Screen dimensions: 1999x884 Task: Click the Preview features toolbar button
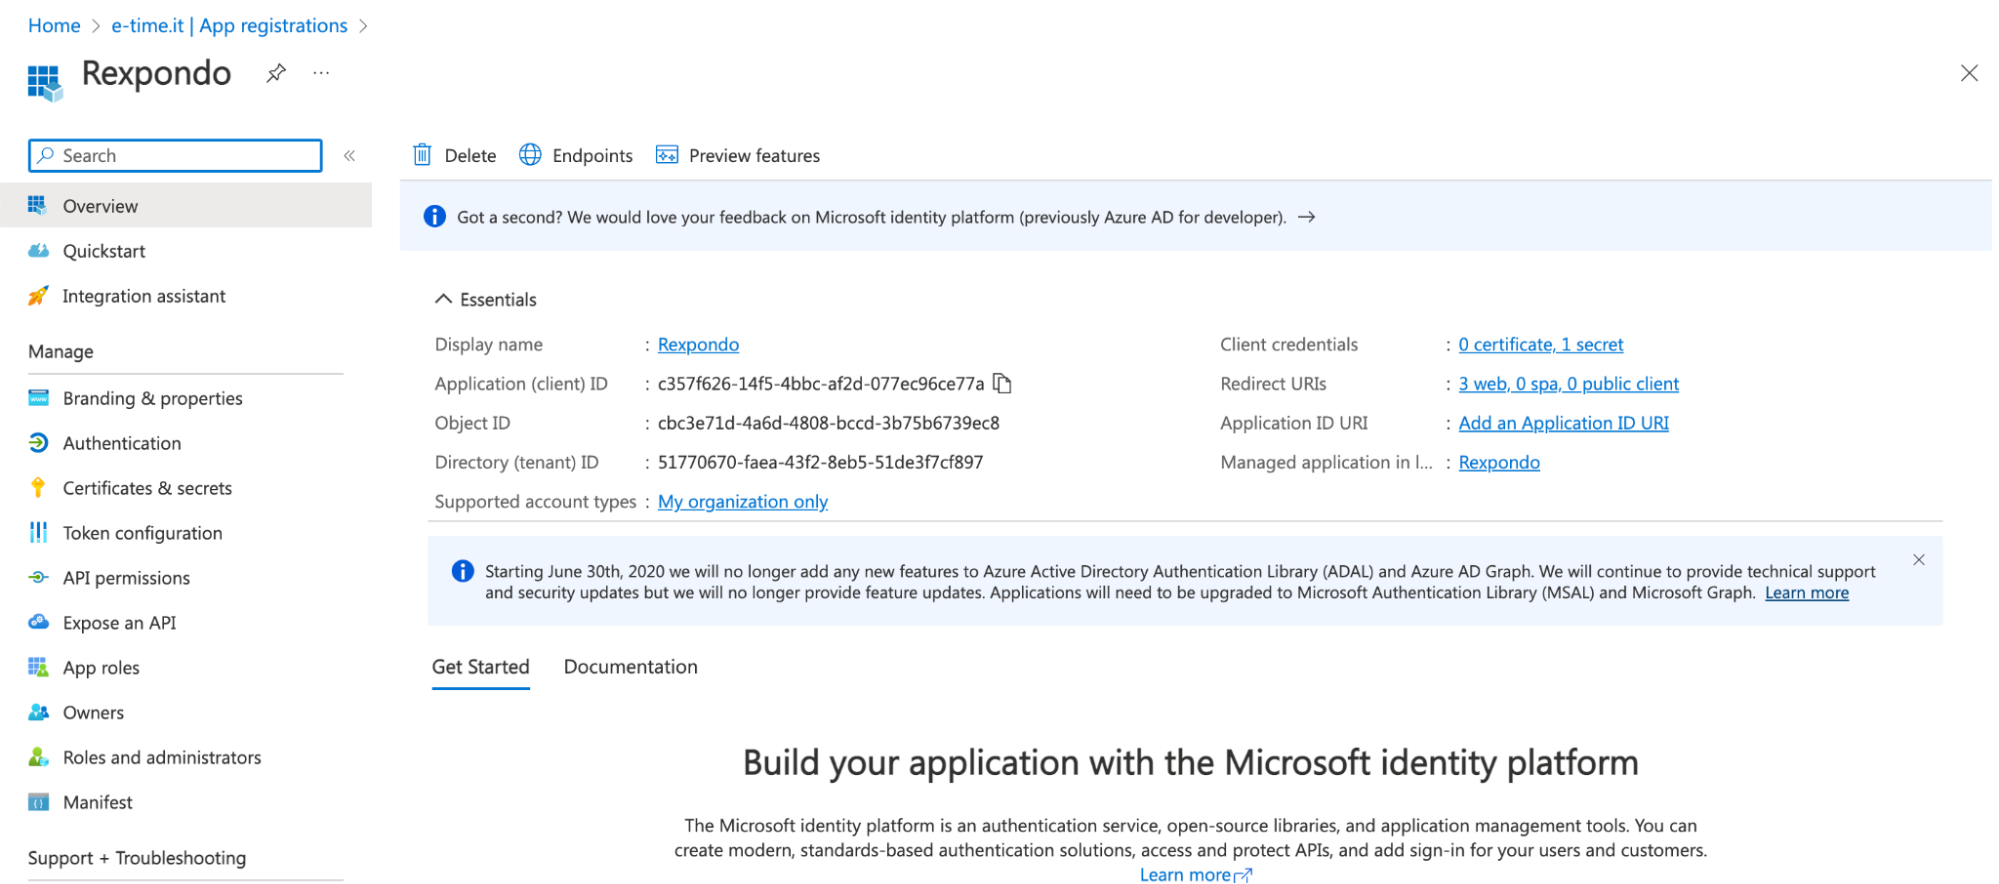(738, 155)
